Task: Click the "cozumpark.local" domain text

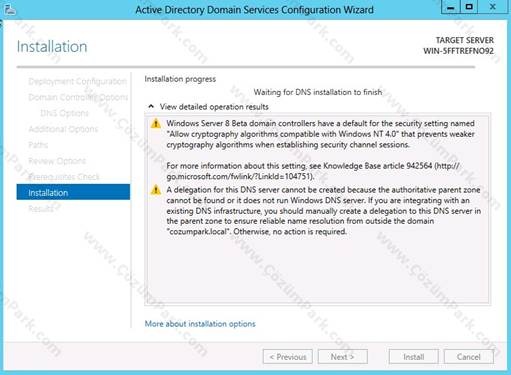Action: (198, 232)
